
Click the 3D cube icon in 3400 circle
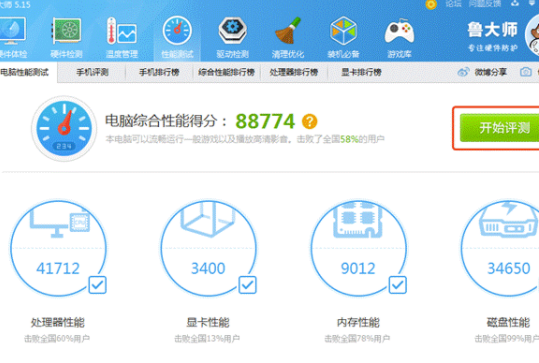[x=208, y=219]
